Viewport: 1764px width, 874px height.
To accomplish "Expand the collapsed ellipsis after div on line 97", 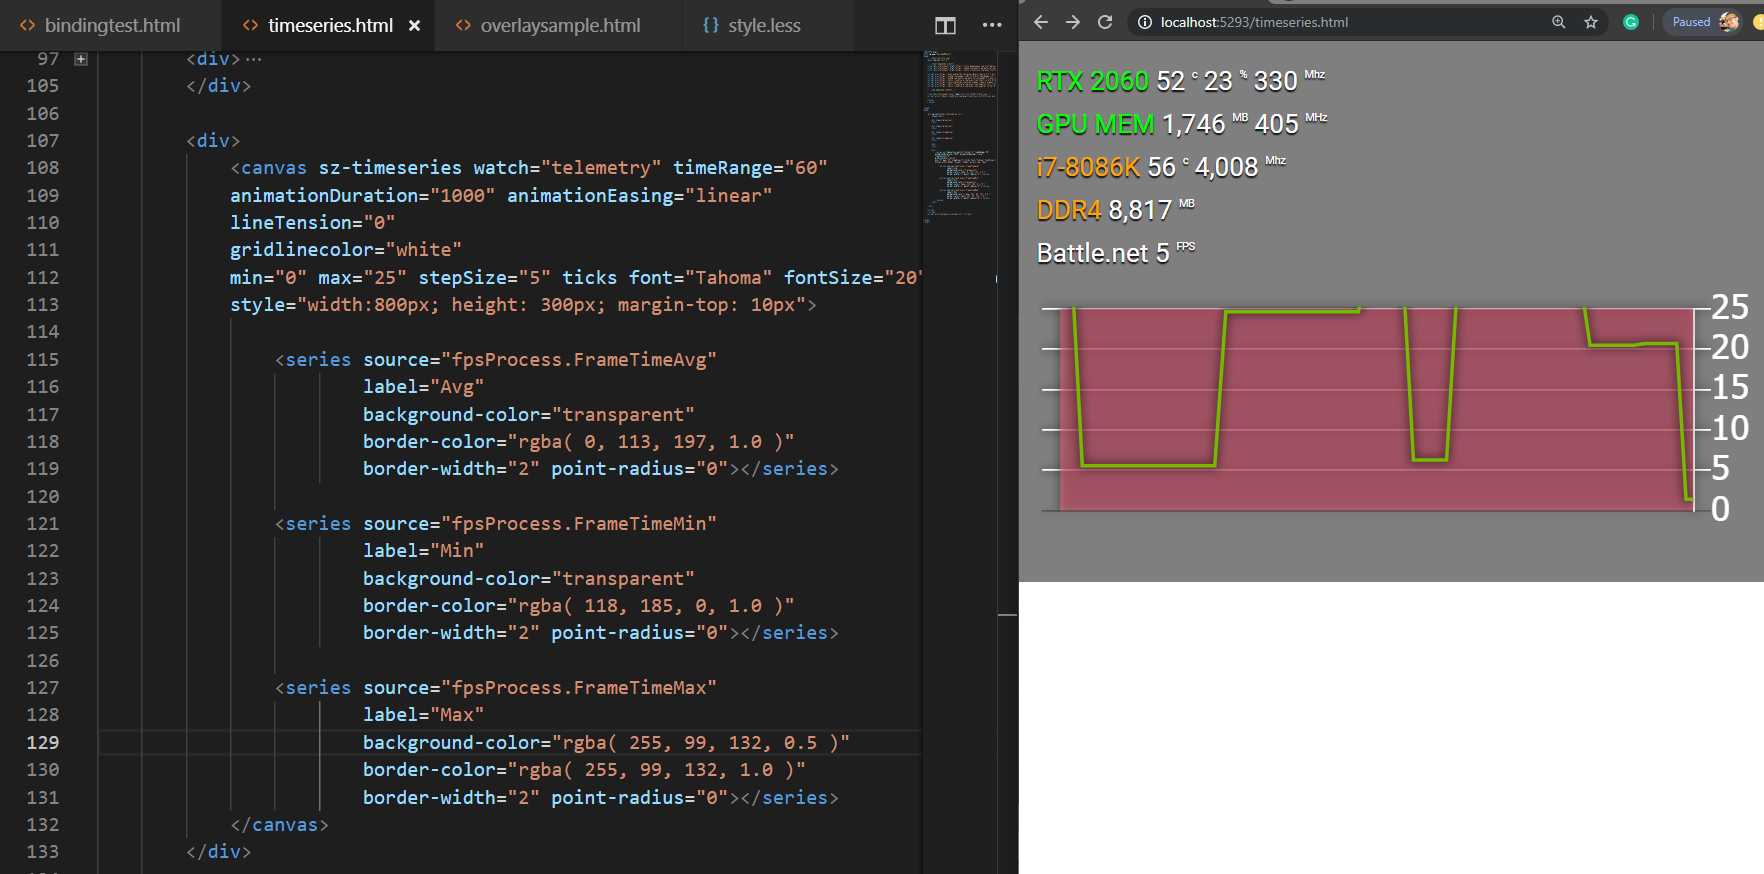I will (x=254, y=59).
